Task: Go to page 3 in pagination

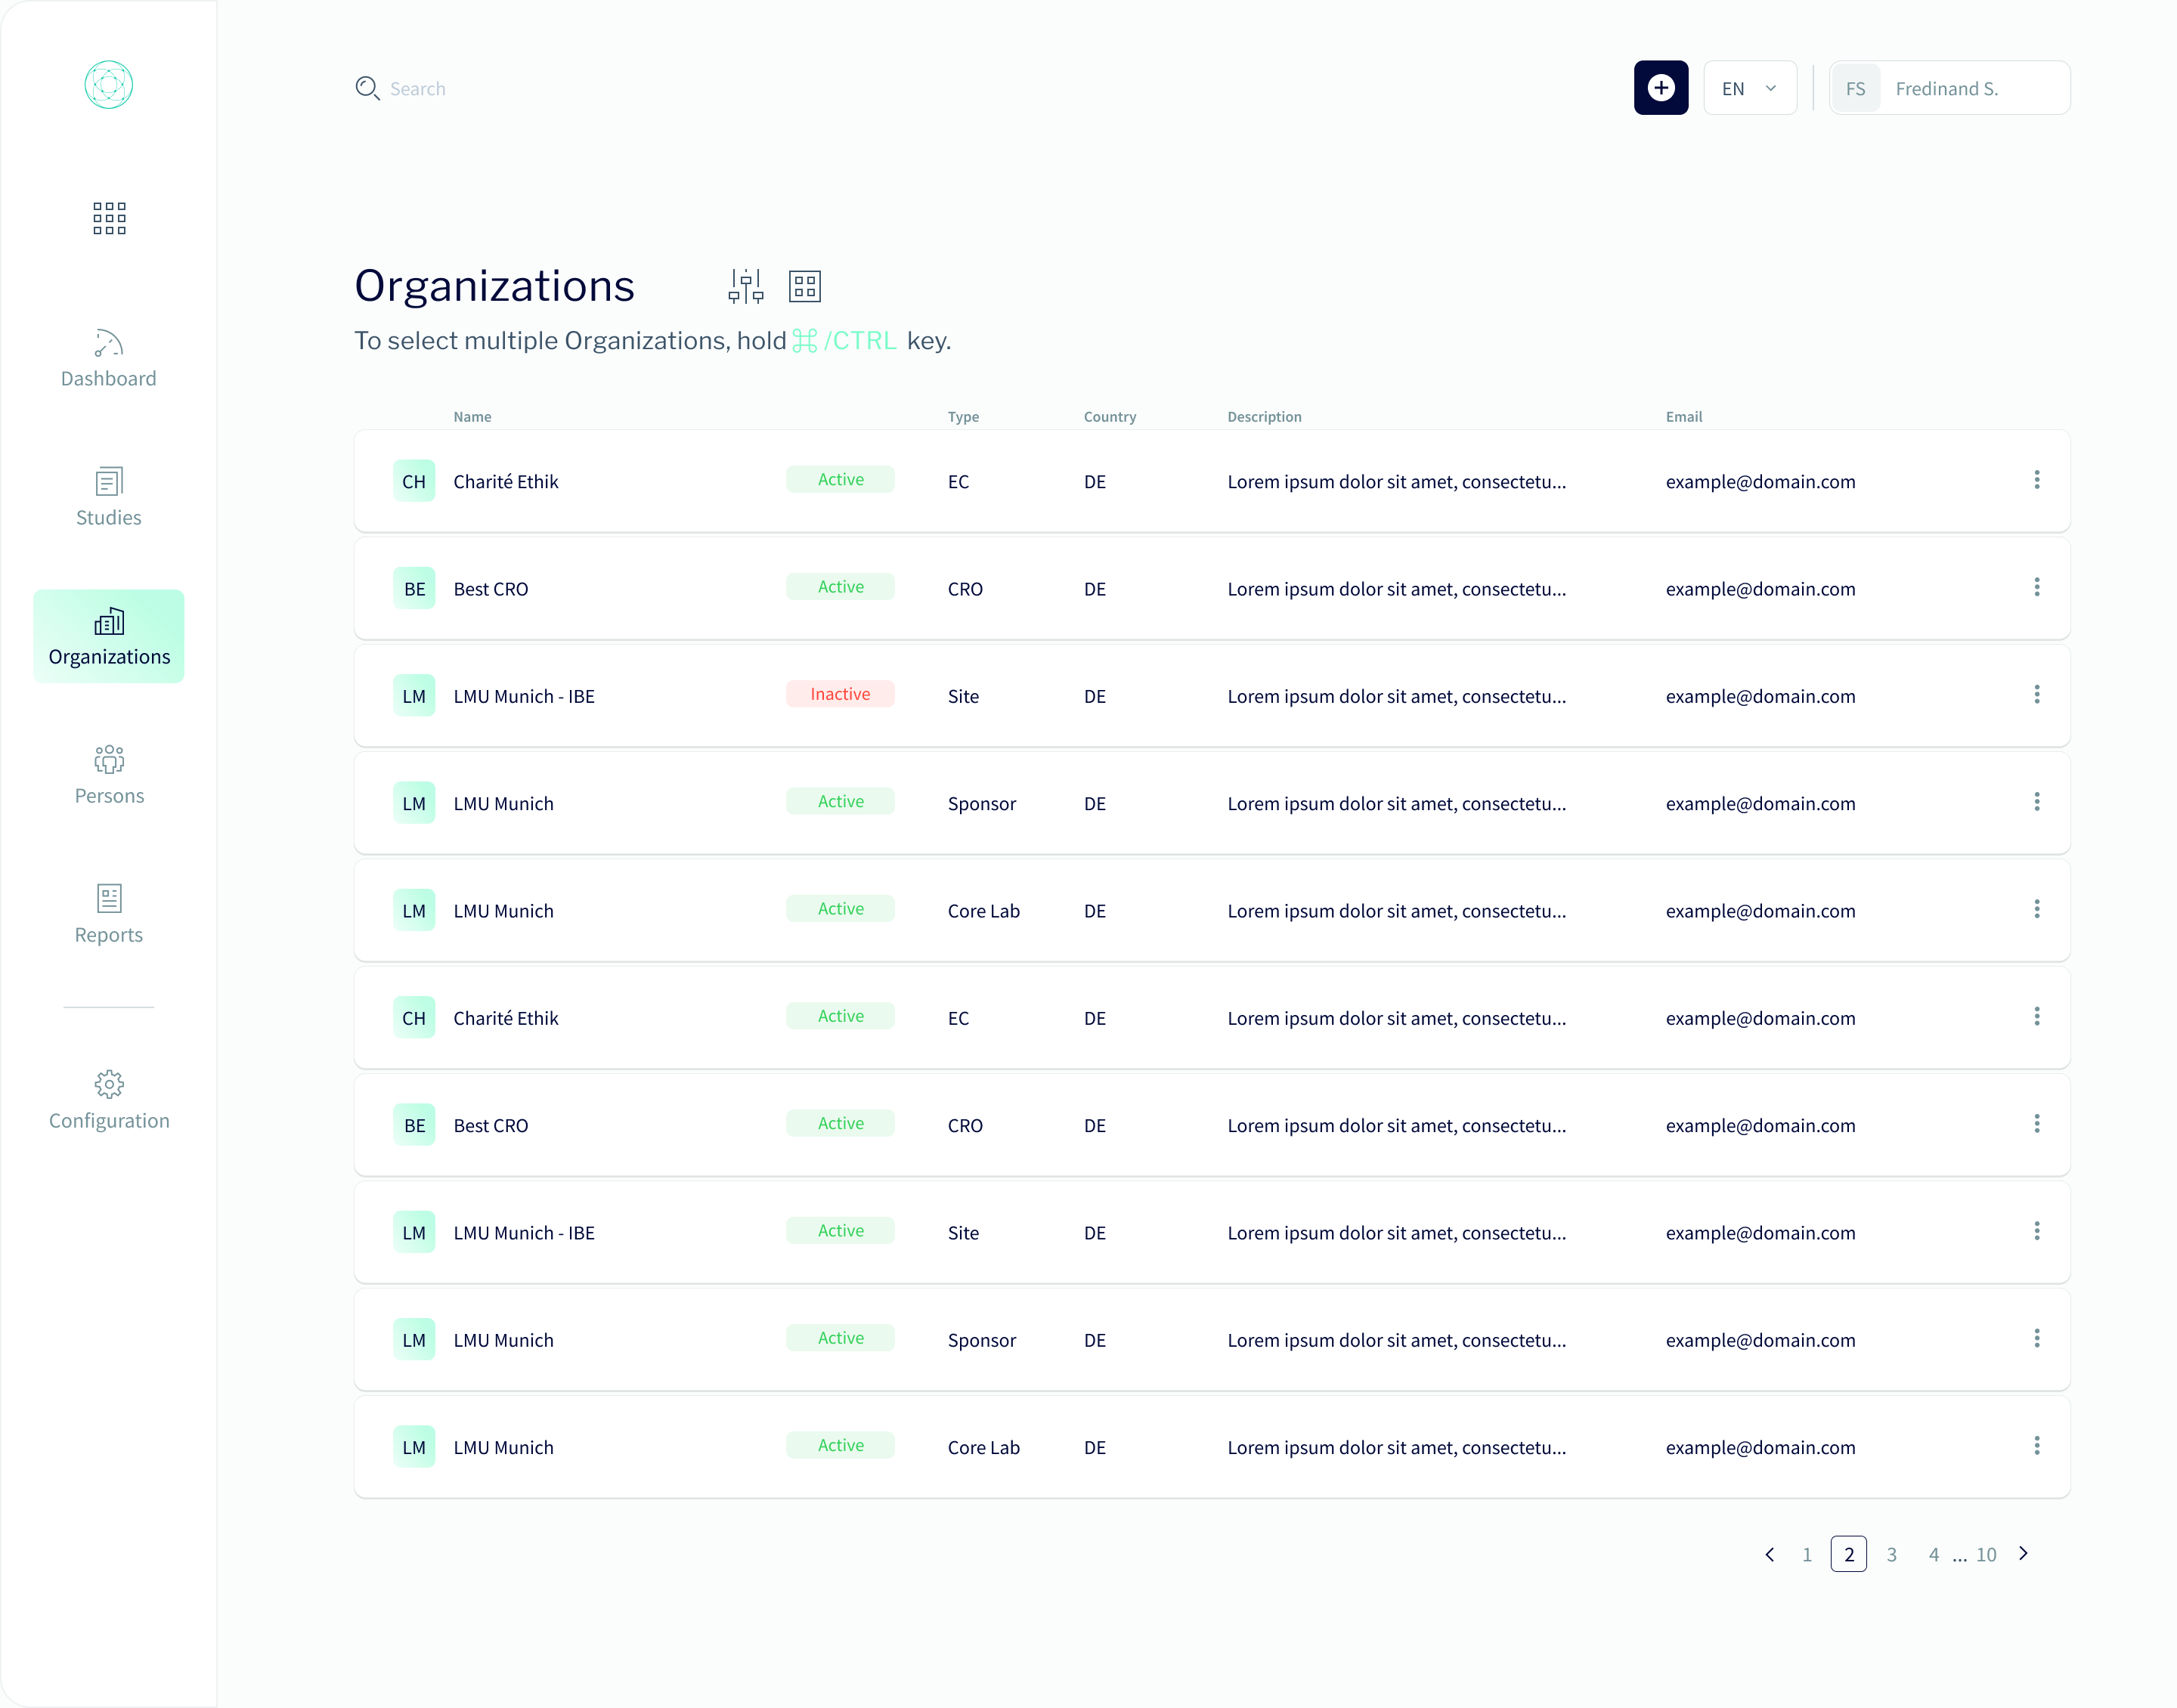Action: coord(1891,1555)
